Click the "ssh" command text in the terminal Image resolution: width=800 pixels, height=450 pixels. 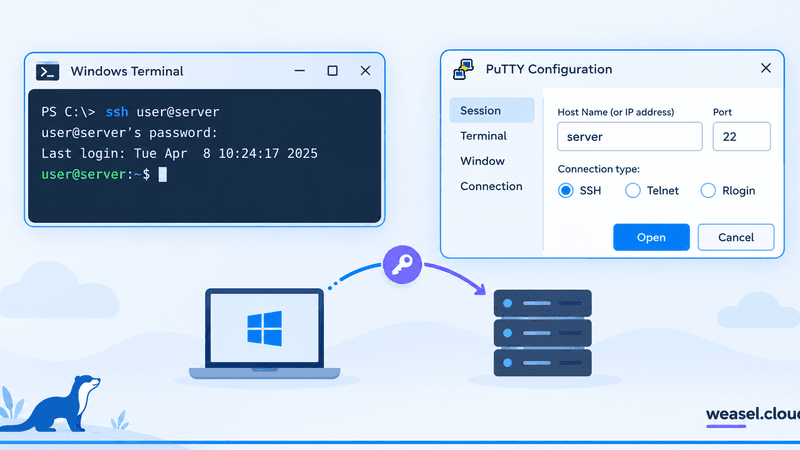point(117,112)
